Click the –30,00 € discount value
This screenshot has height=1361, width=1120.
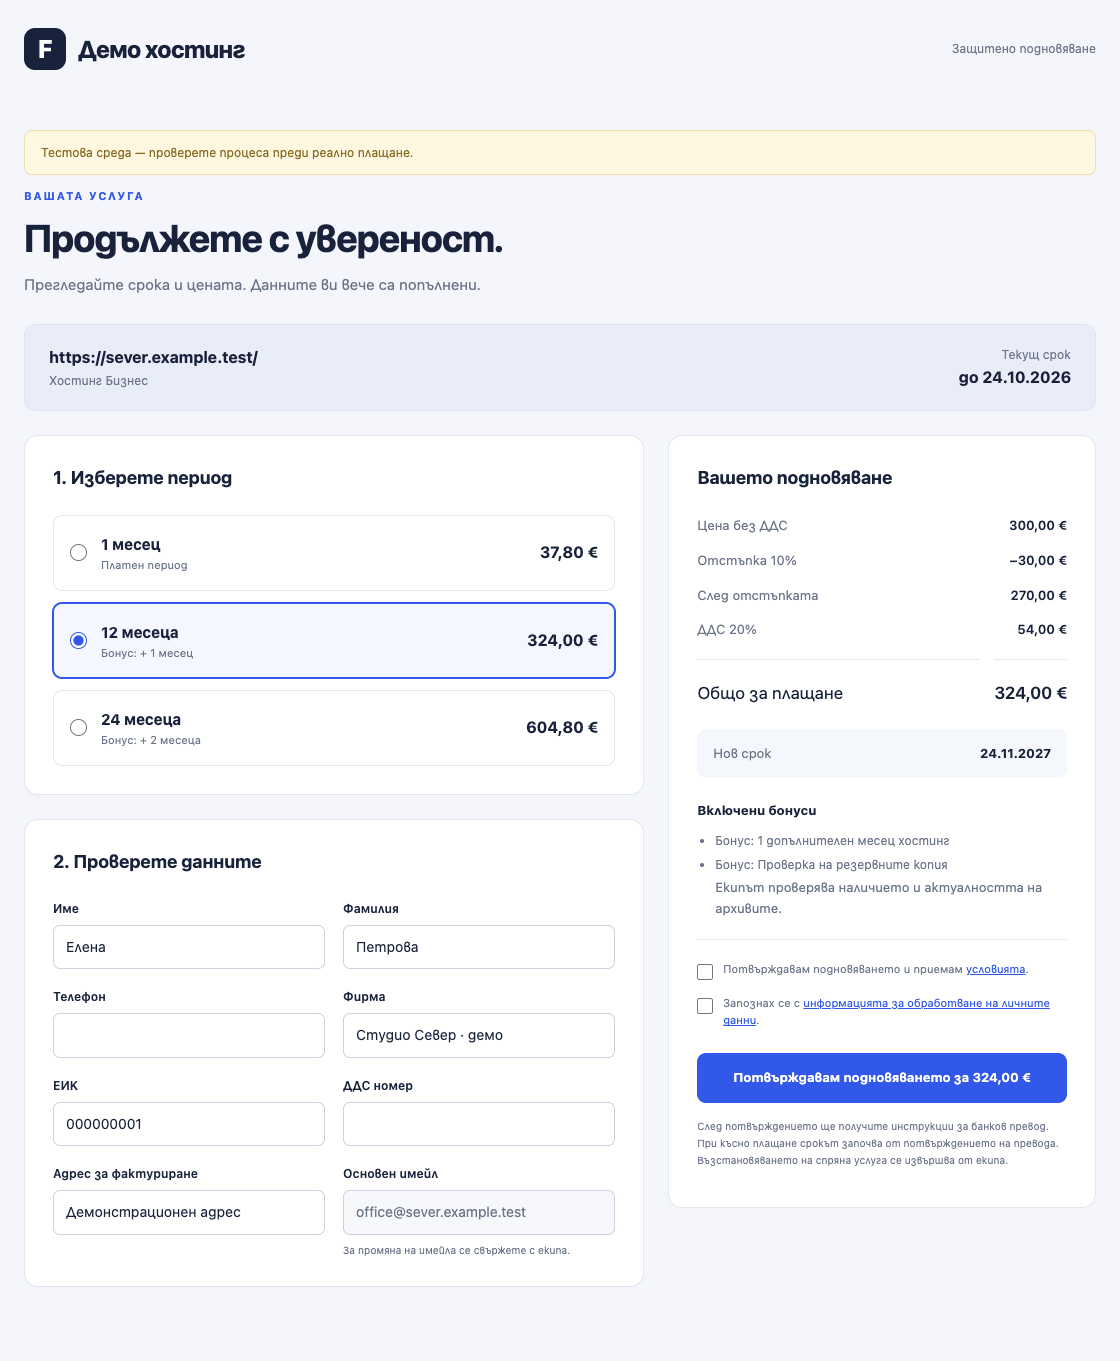click(x=1037, y=561)
